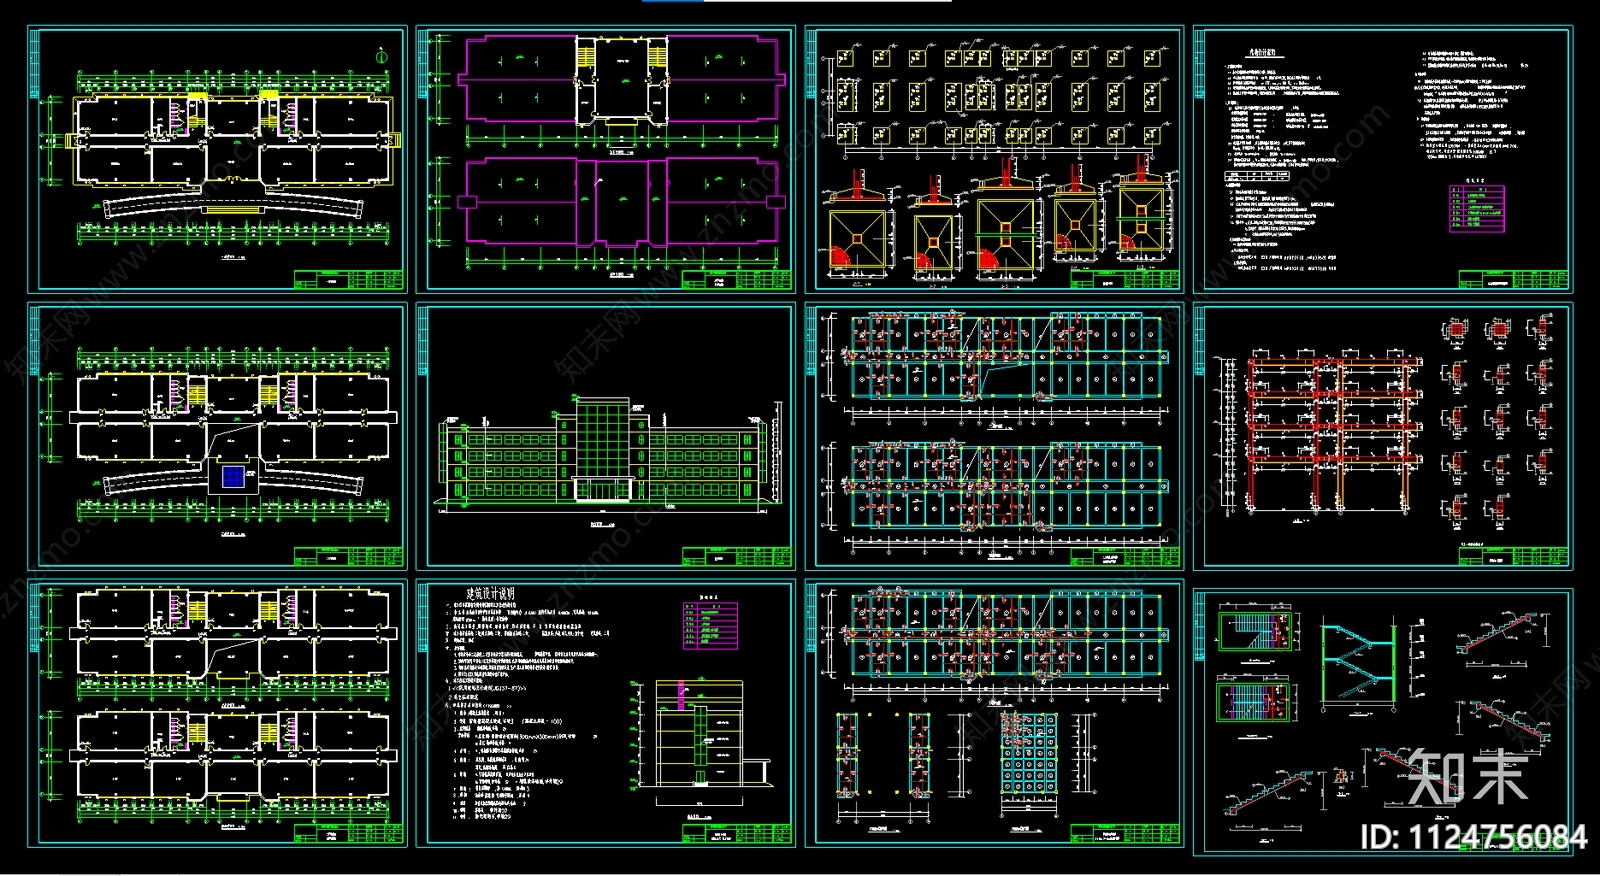Open the first-floor plan sheet
The height and width of the screenshot is (876, 1600).
(217, 160)
